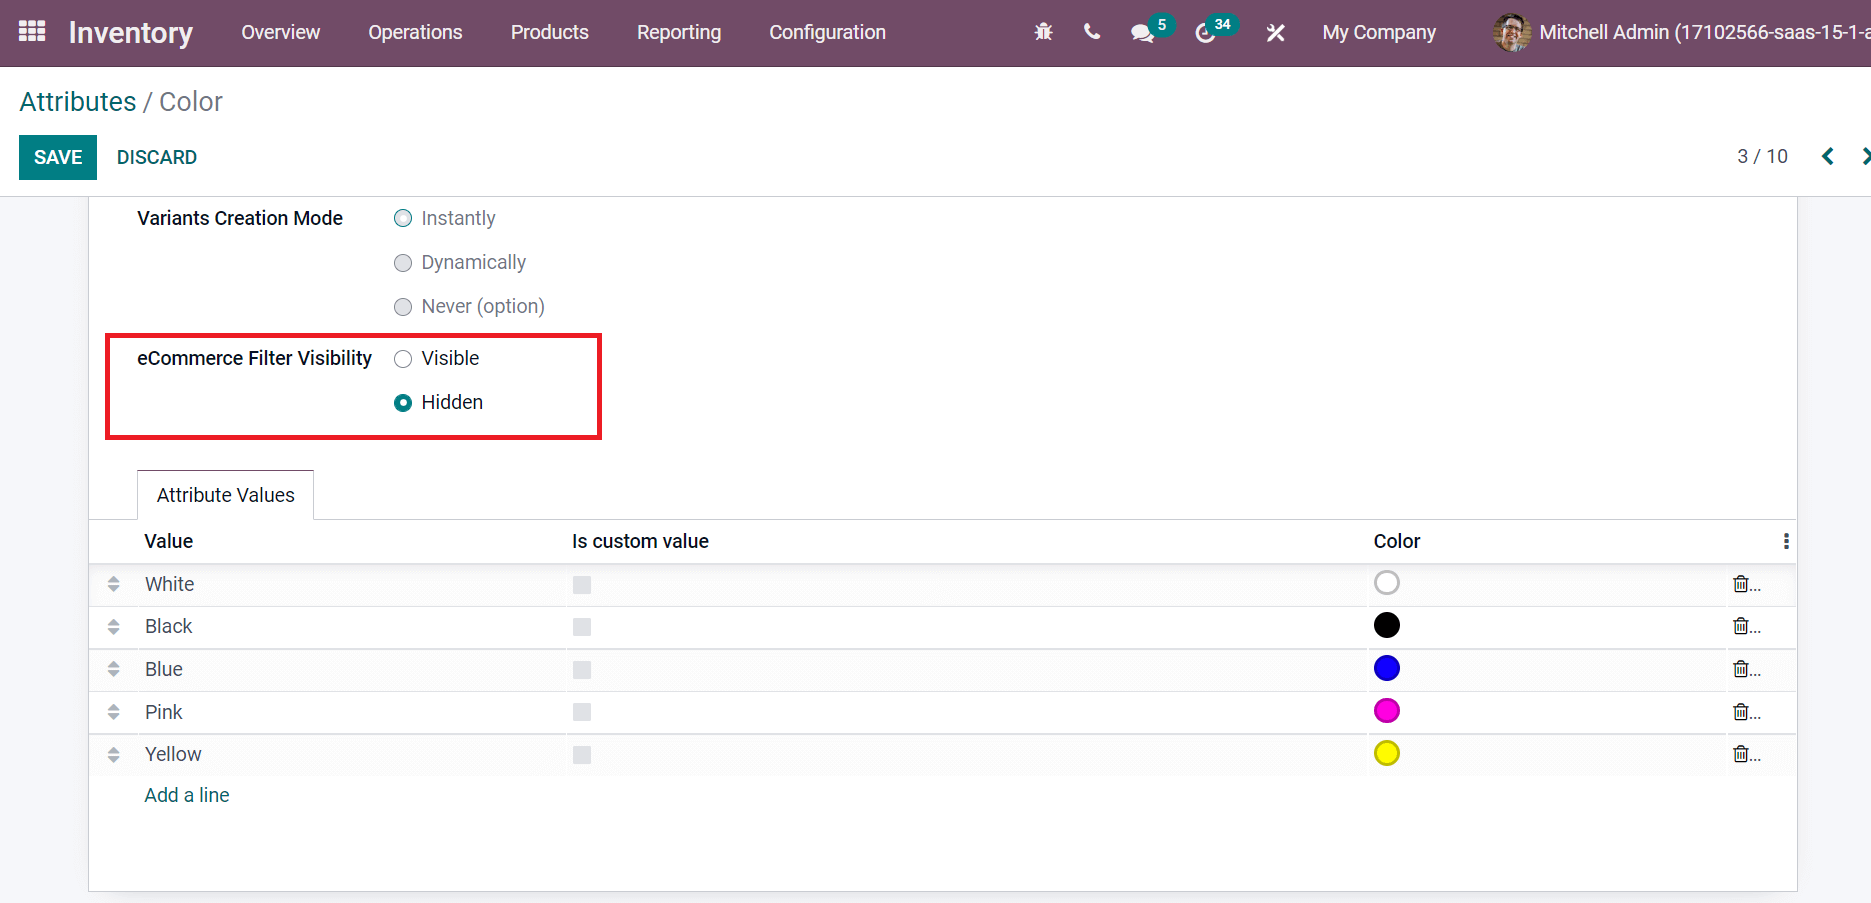
Task: Click the phone call icon
Action: click(1092, 32)
